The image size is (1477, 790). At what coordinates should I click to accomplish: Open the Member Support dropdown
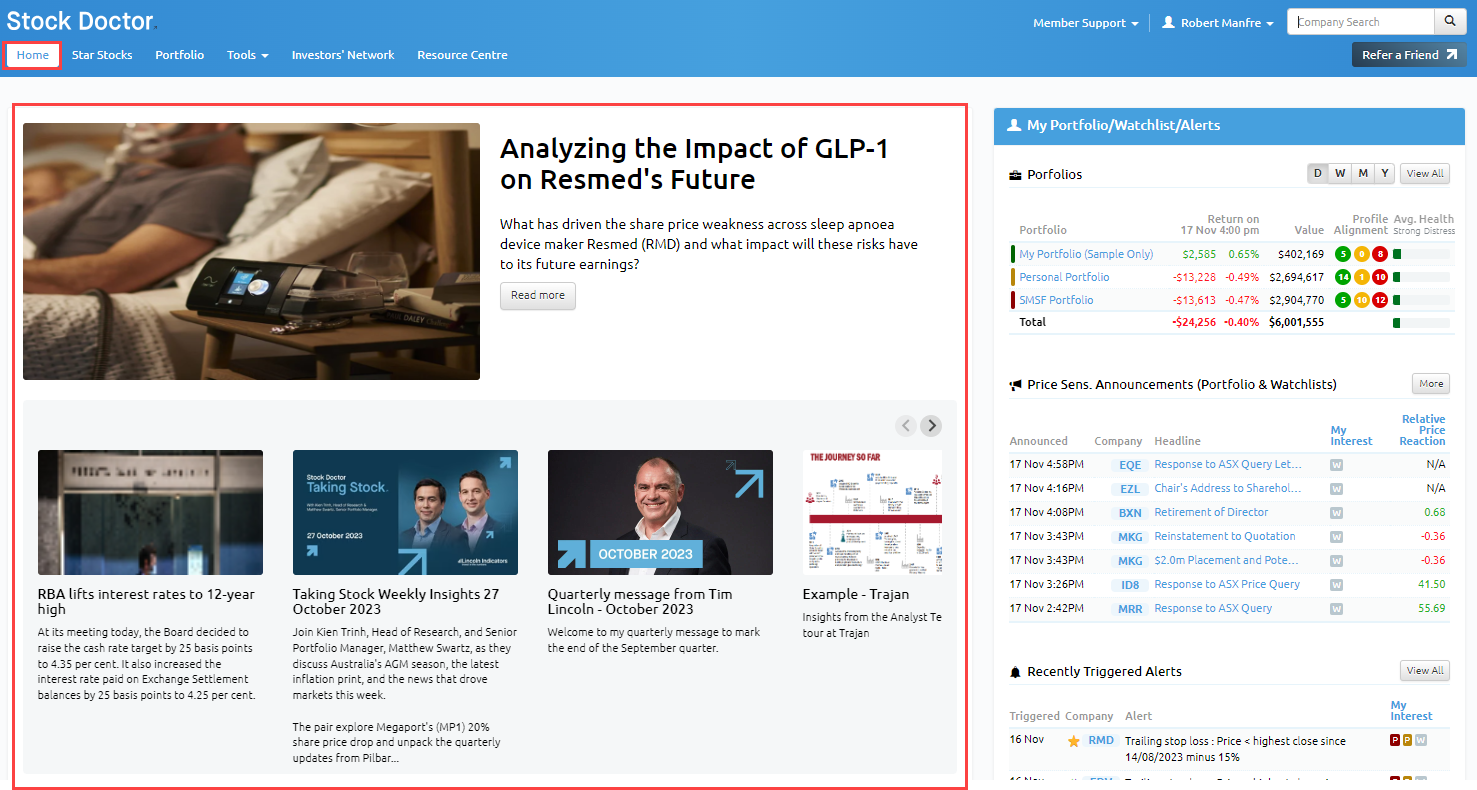click(1085, 23)
